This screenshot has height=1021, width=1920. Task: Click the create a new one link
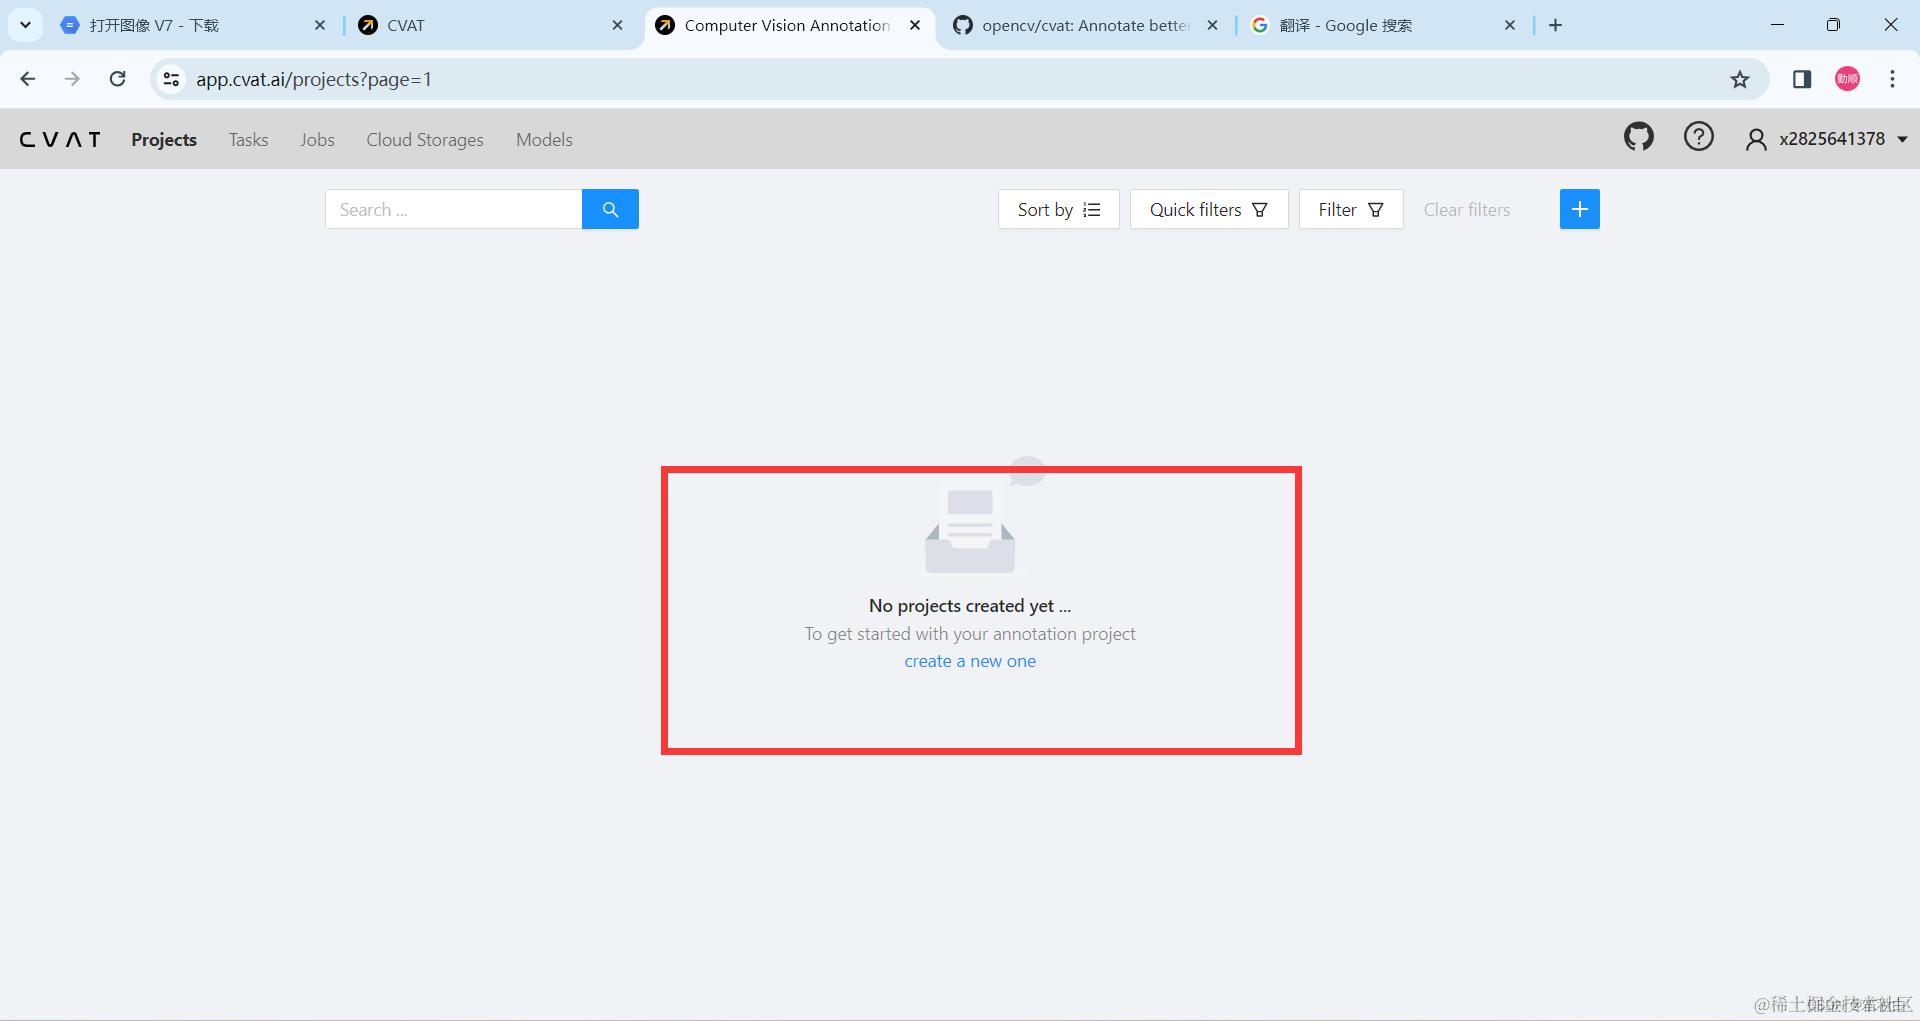tap(970, 661)
